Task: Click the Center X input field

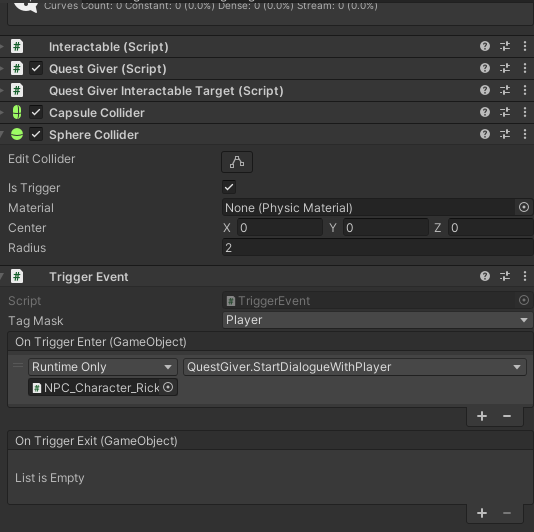Action: pos(280,228)
